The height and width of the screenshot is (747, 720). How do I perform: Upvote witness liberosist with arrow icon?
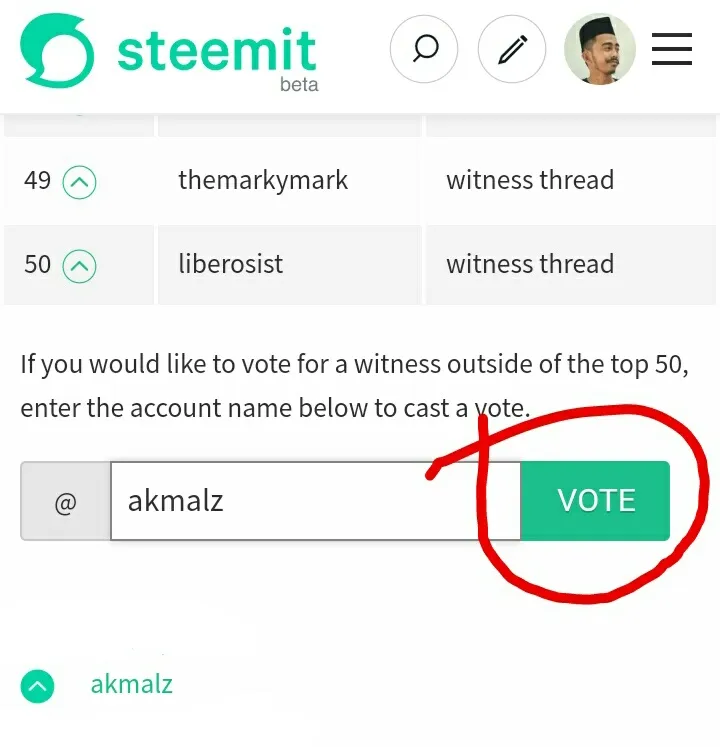coord(80,266)
